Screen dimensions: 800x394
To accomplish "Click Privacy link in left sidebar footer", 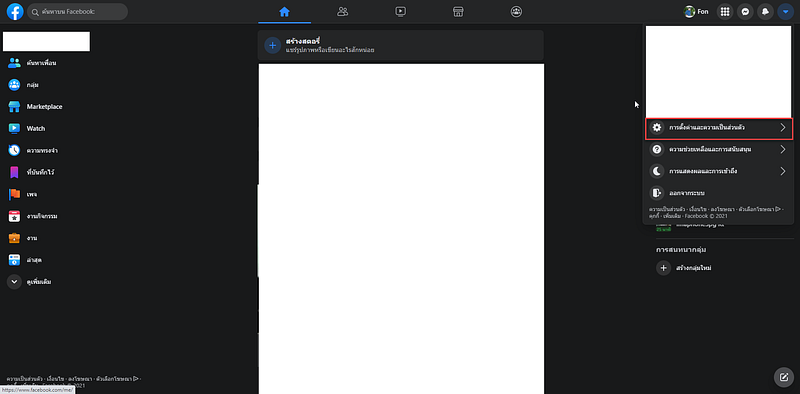I will coord(24,379).
